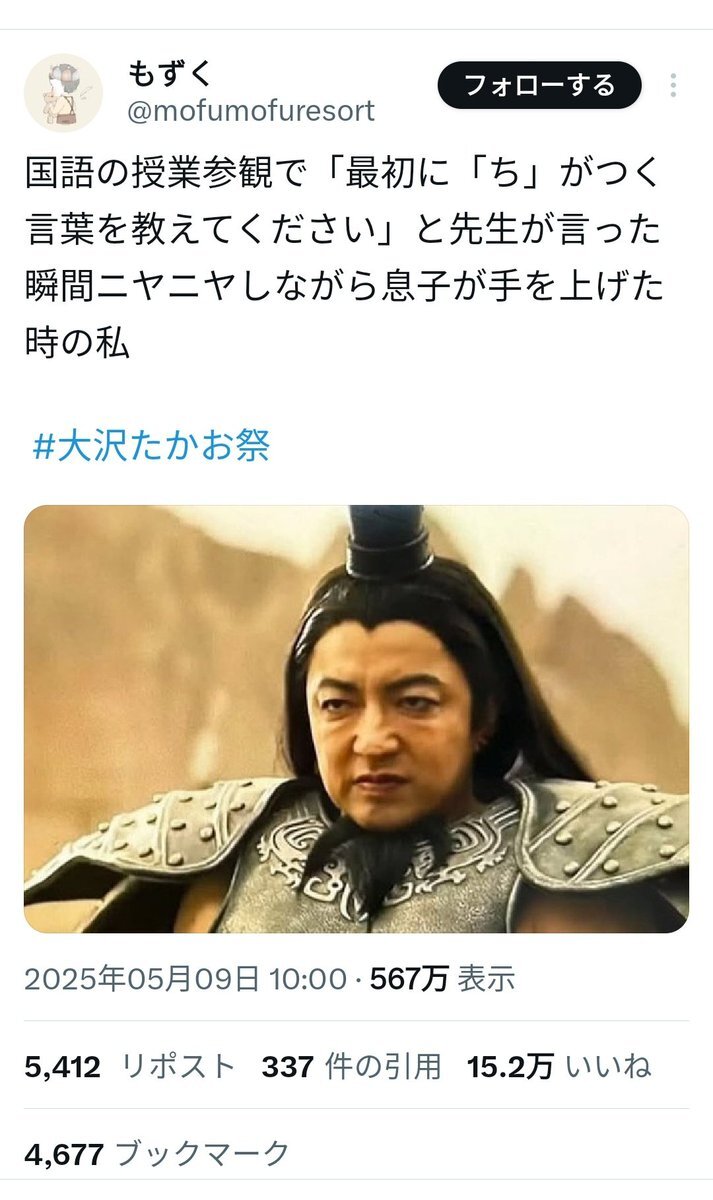Viewport: 713px width, 1200px height.
Task: Open the attached warrior image
Action: coord(356,719)
